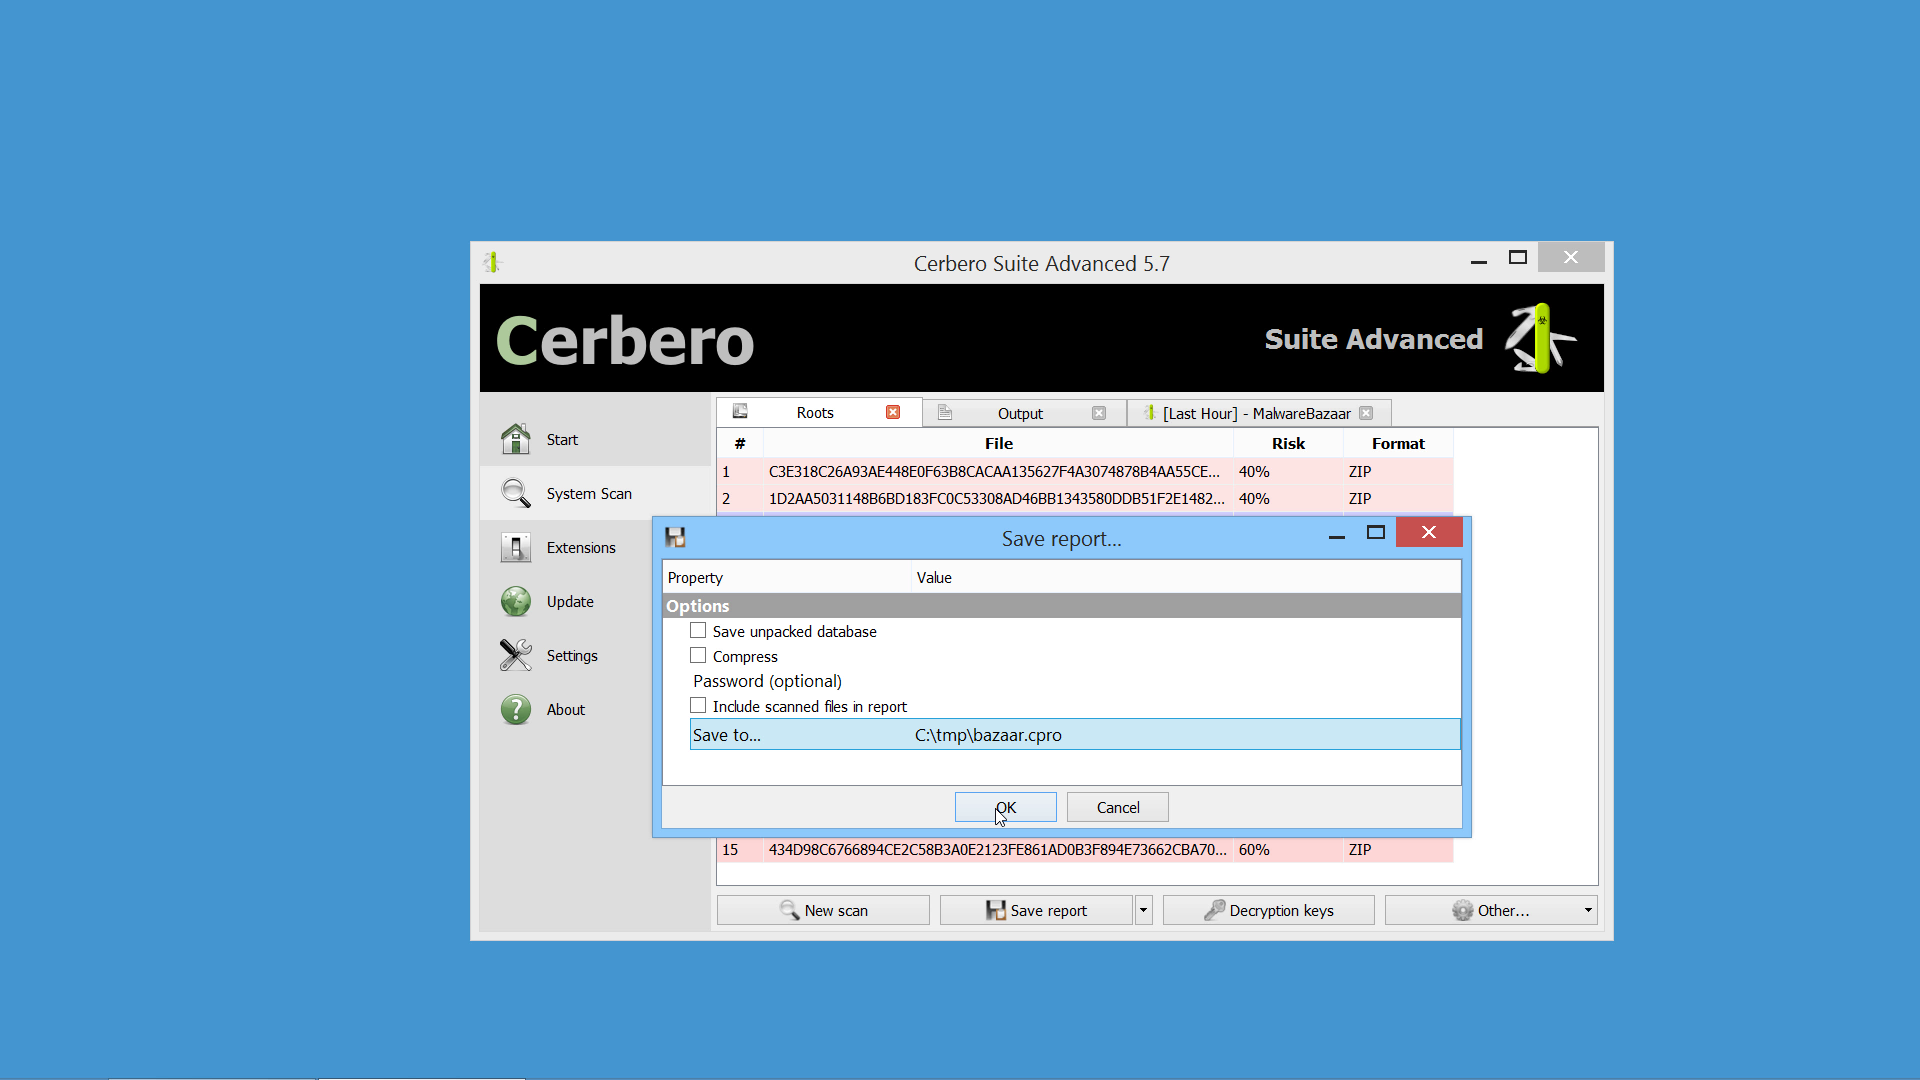Viewport: 1920px width, 1080px height.
Task: Cancel the save report dialog
Action: [x=1117, y=807]
